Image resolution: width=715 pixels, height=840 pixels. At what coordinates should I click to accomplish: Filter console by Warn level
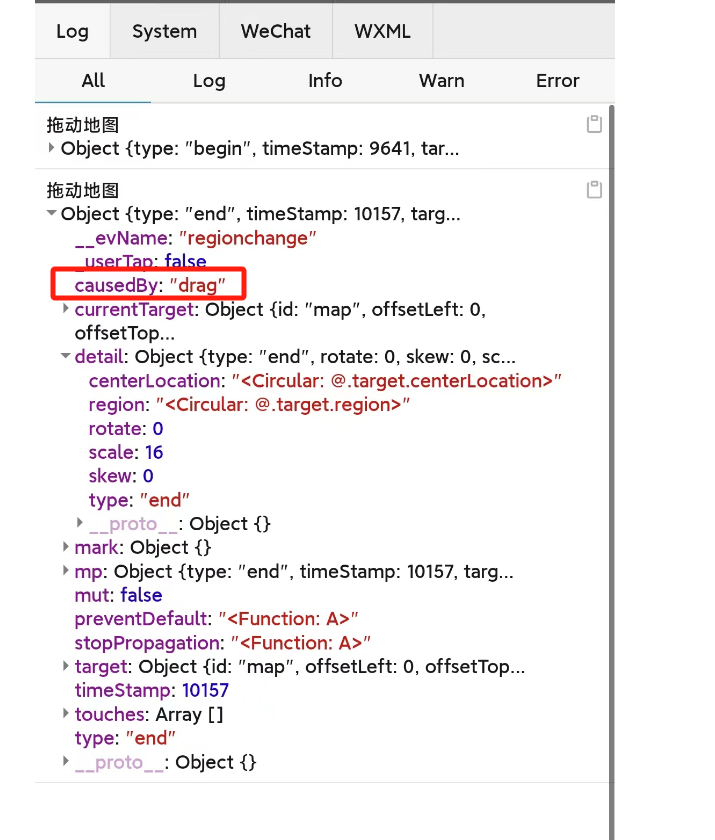tap(441, 80)
